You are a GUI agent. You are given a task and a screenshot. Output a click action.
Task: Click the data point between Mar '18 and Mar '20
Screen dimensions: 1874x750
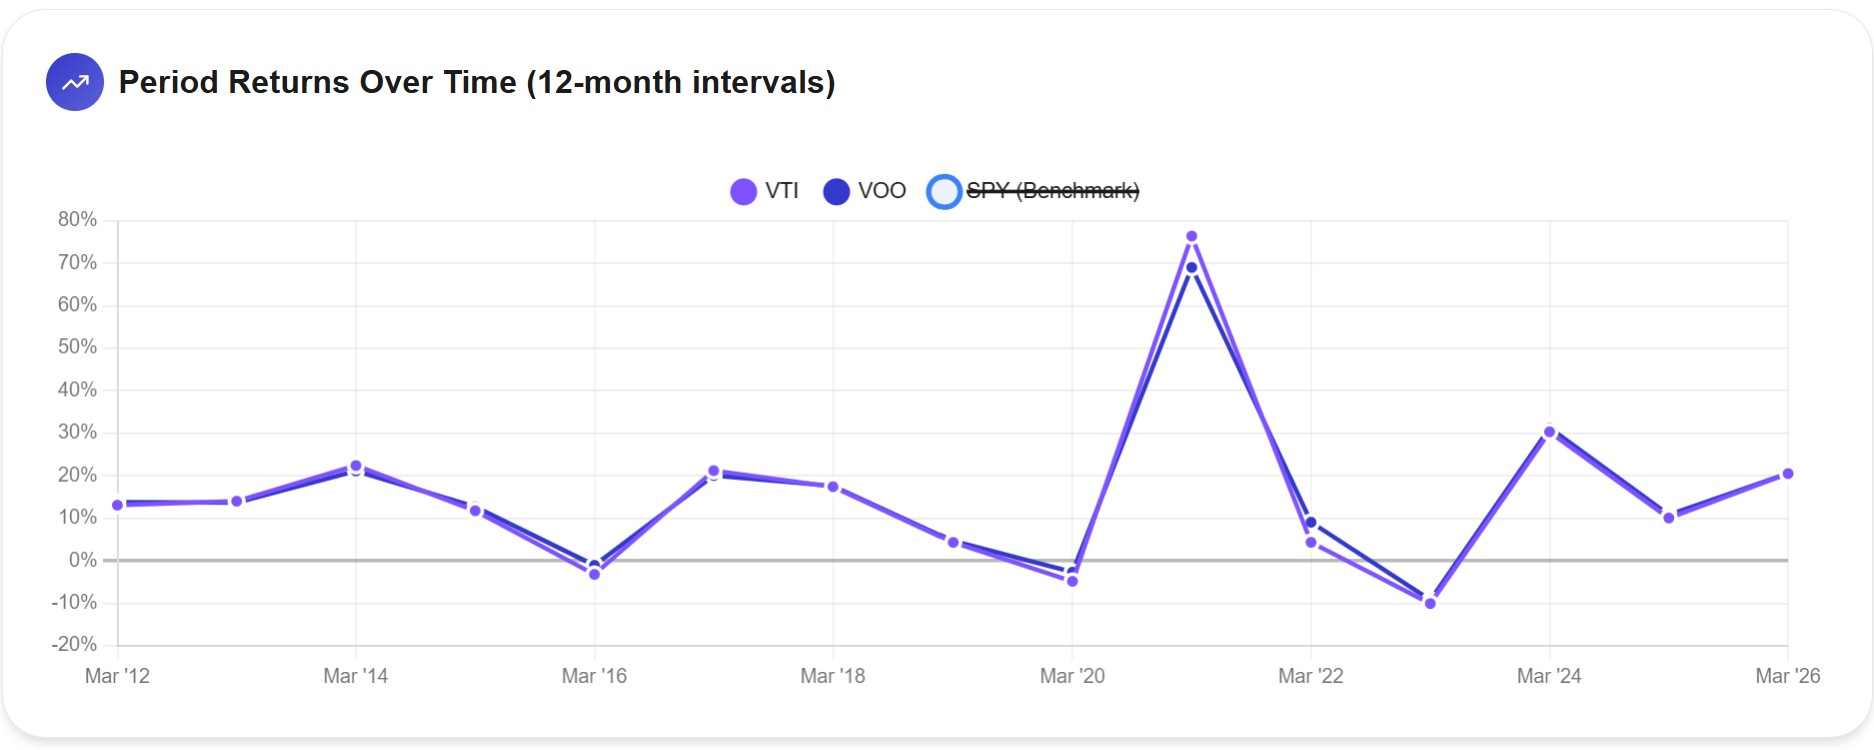click(x=953, y=542)
